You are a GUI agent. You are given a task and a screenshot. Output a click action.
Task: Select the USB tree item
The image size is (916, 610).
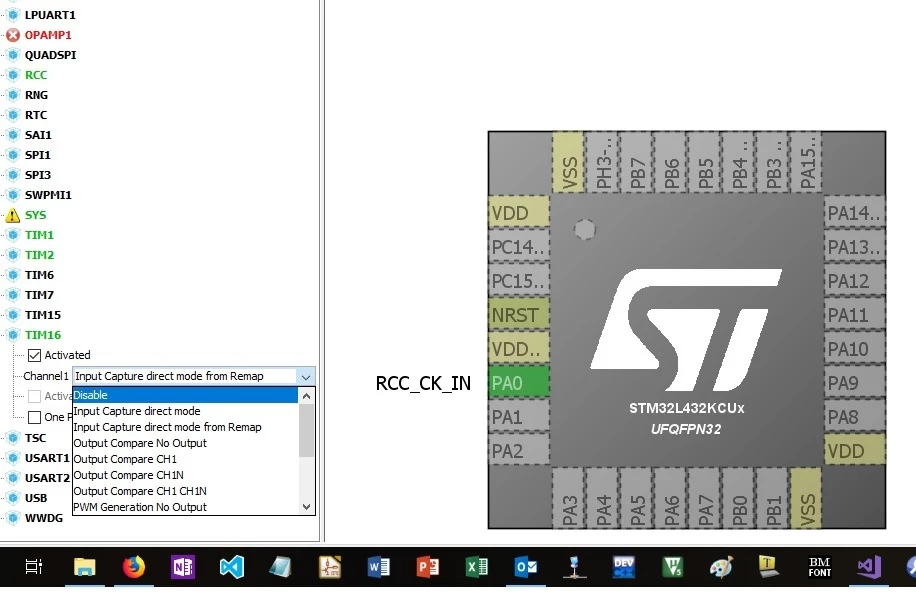pos(36,498)
